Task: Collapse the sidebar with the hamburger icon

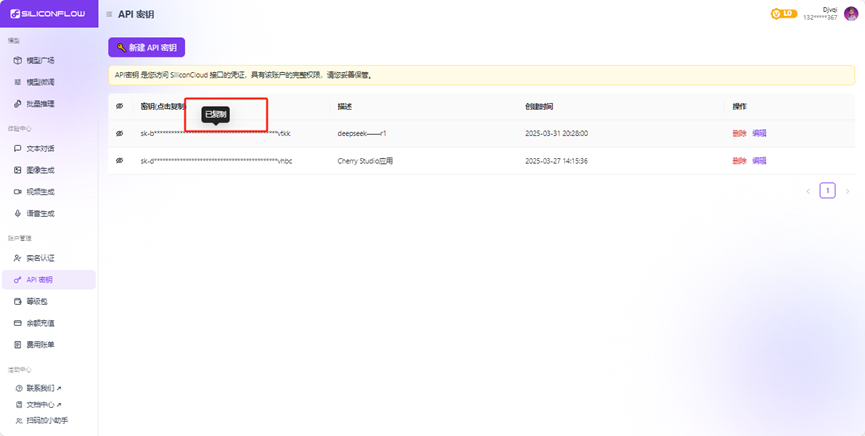Action: click(x=109, y=14)
